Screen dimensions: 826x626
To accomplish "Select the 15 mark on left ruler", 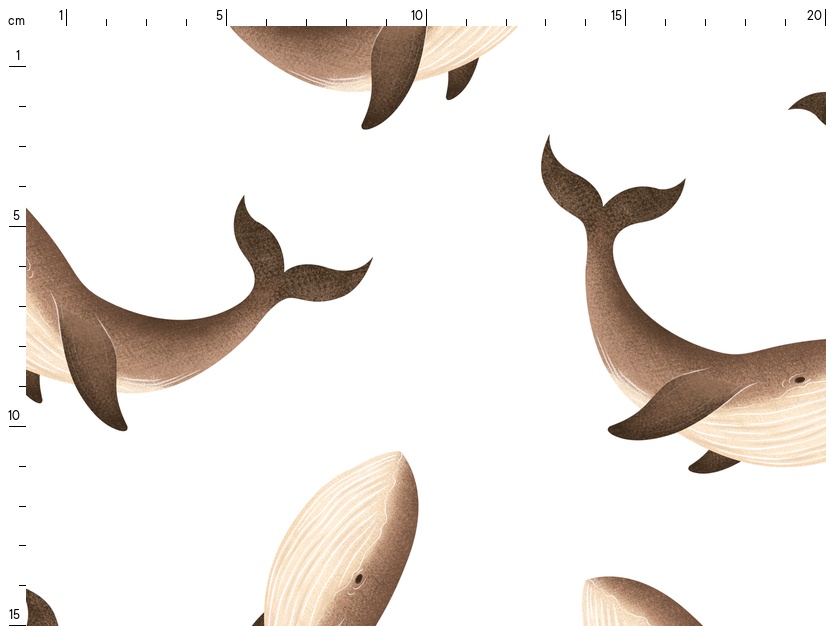I will pyautogui.click(x=15, y=614).
